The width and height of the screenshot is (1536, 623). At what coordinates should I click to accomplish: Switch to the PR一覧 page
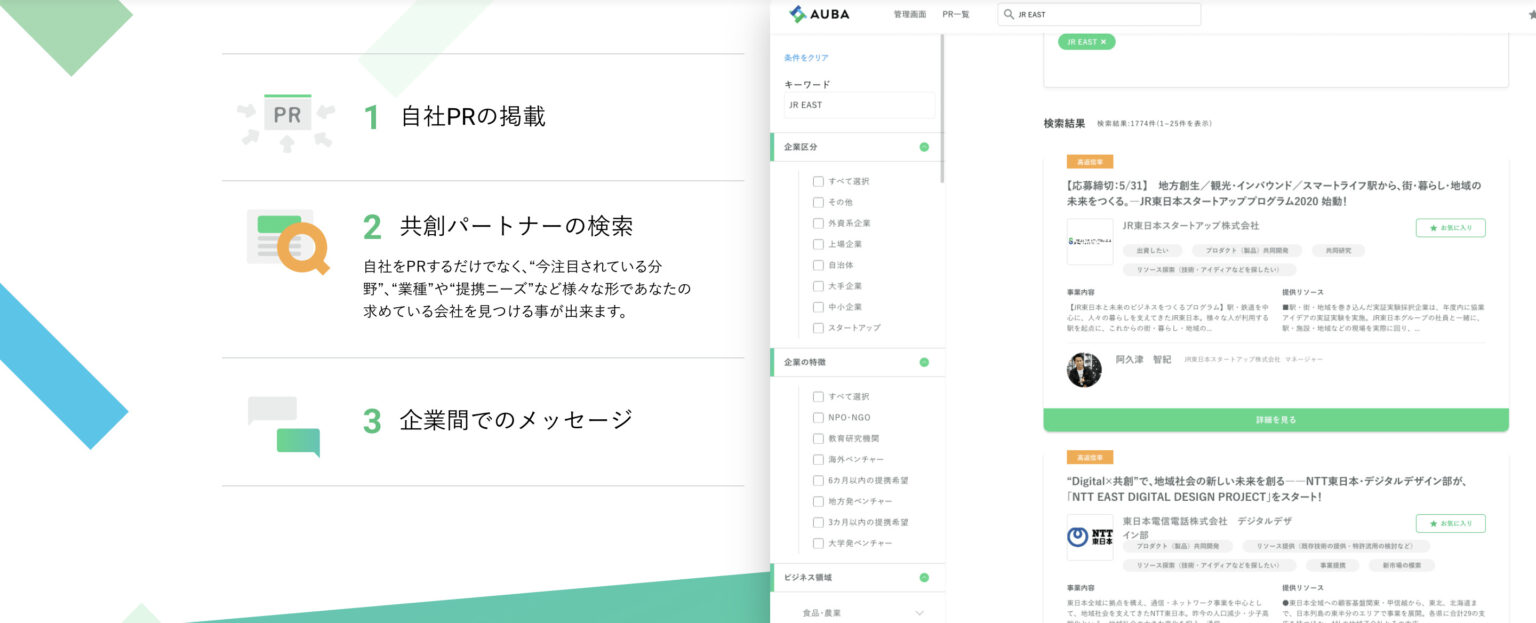(953, 14)
